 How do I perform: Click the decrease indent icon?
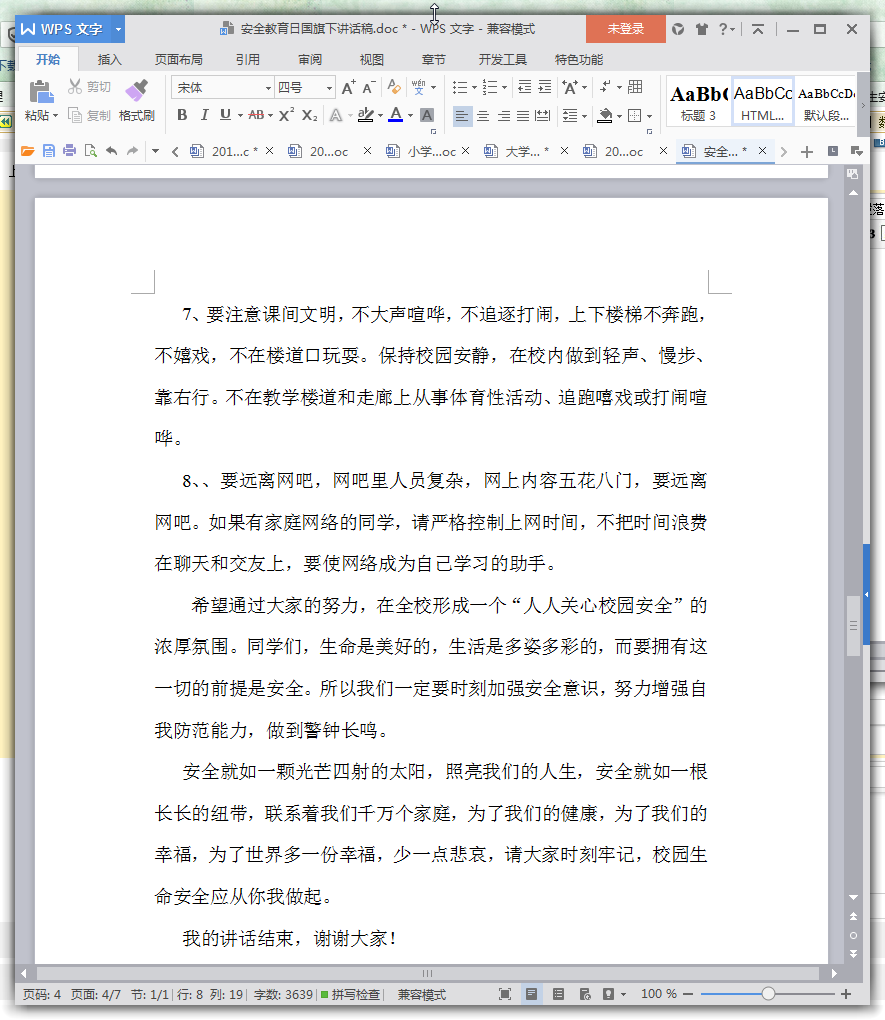[524, 87]
